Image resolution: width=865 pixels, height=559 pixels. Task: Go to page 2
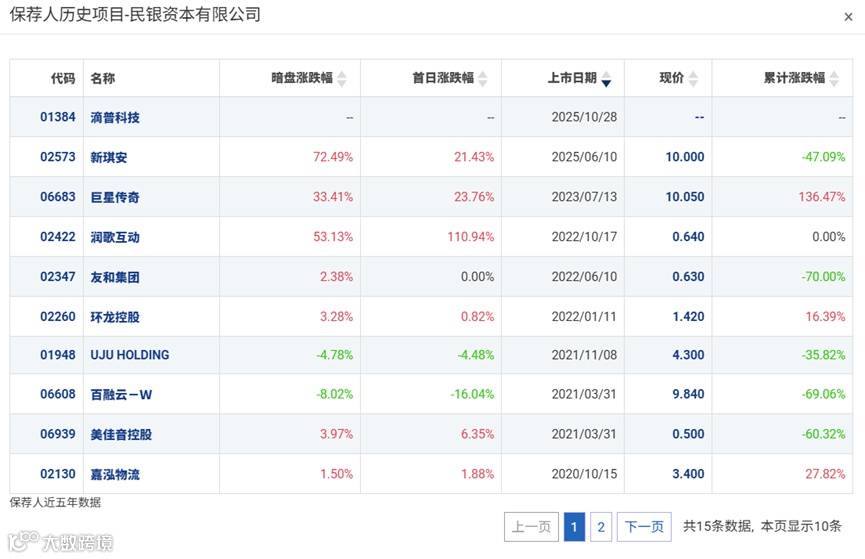click(601, 526)
